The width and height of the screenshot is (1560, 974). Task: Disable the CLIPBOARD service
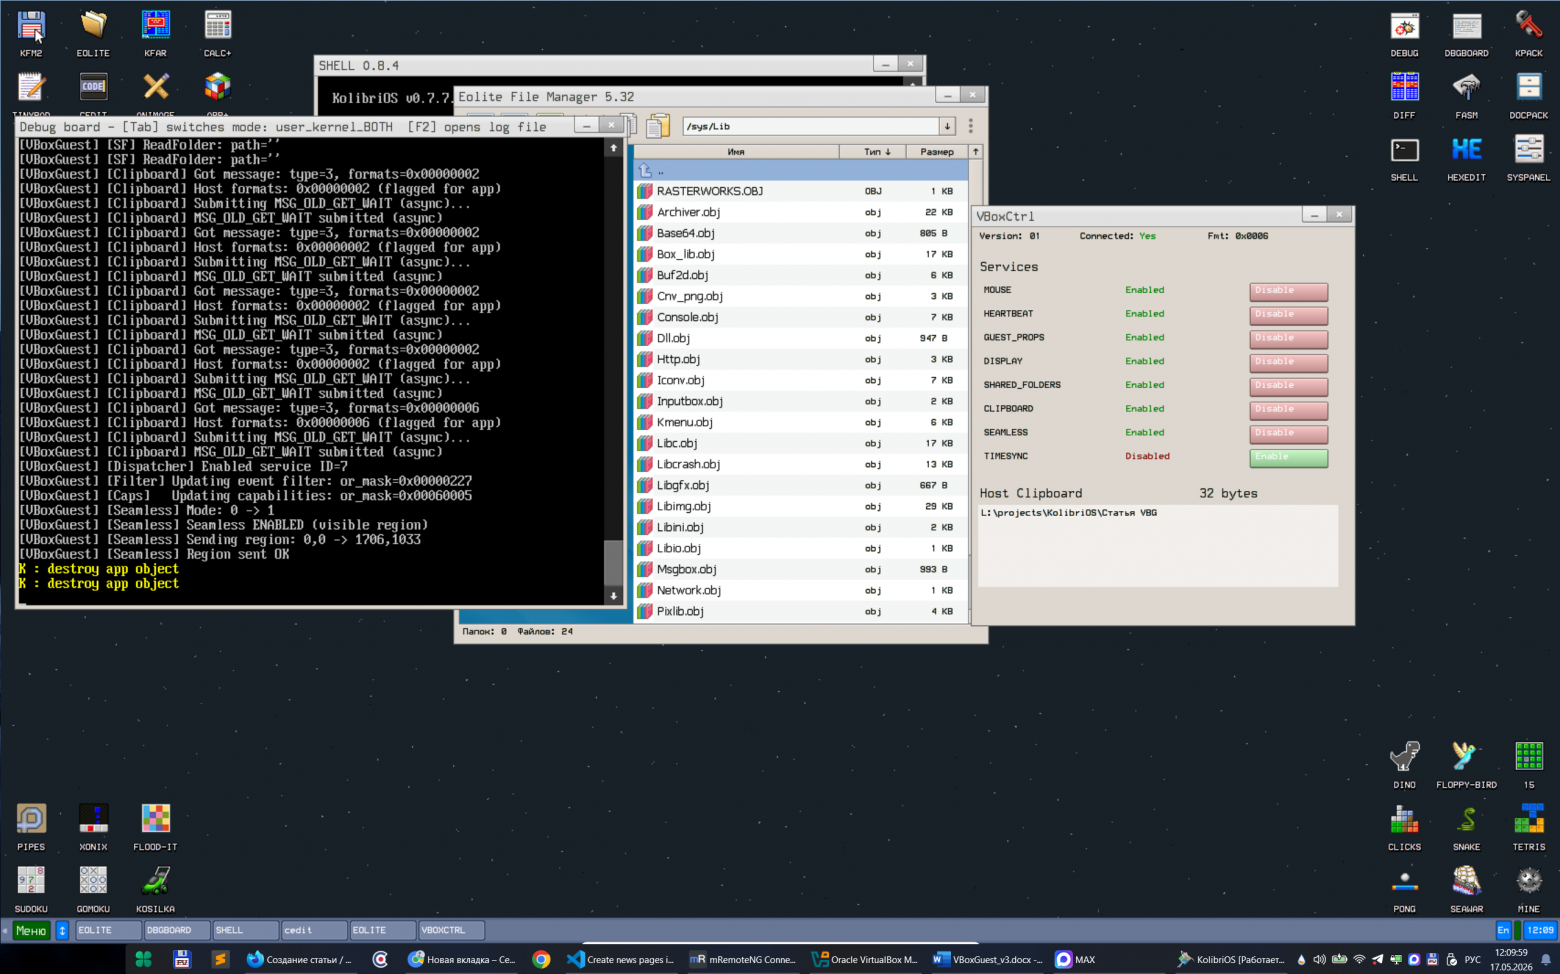1288,410
